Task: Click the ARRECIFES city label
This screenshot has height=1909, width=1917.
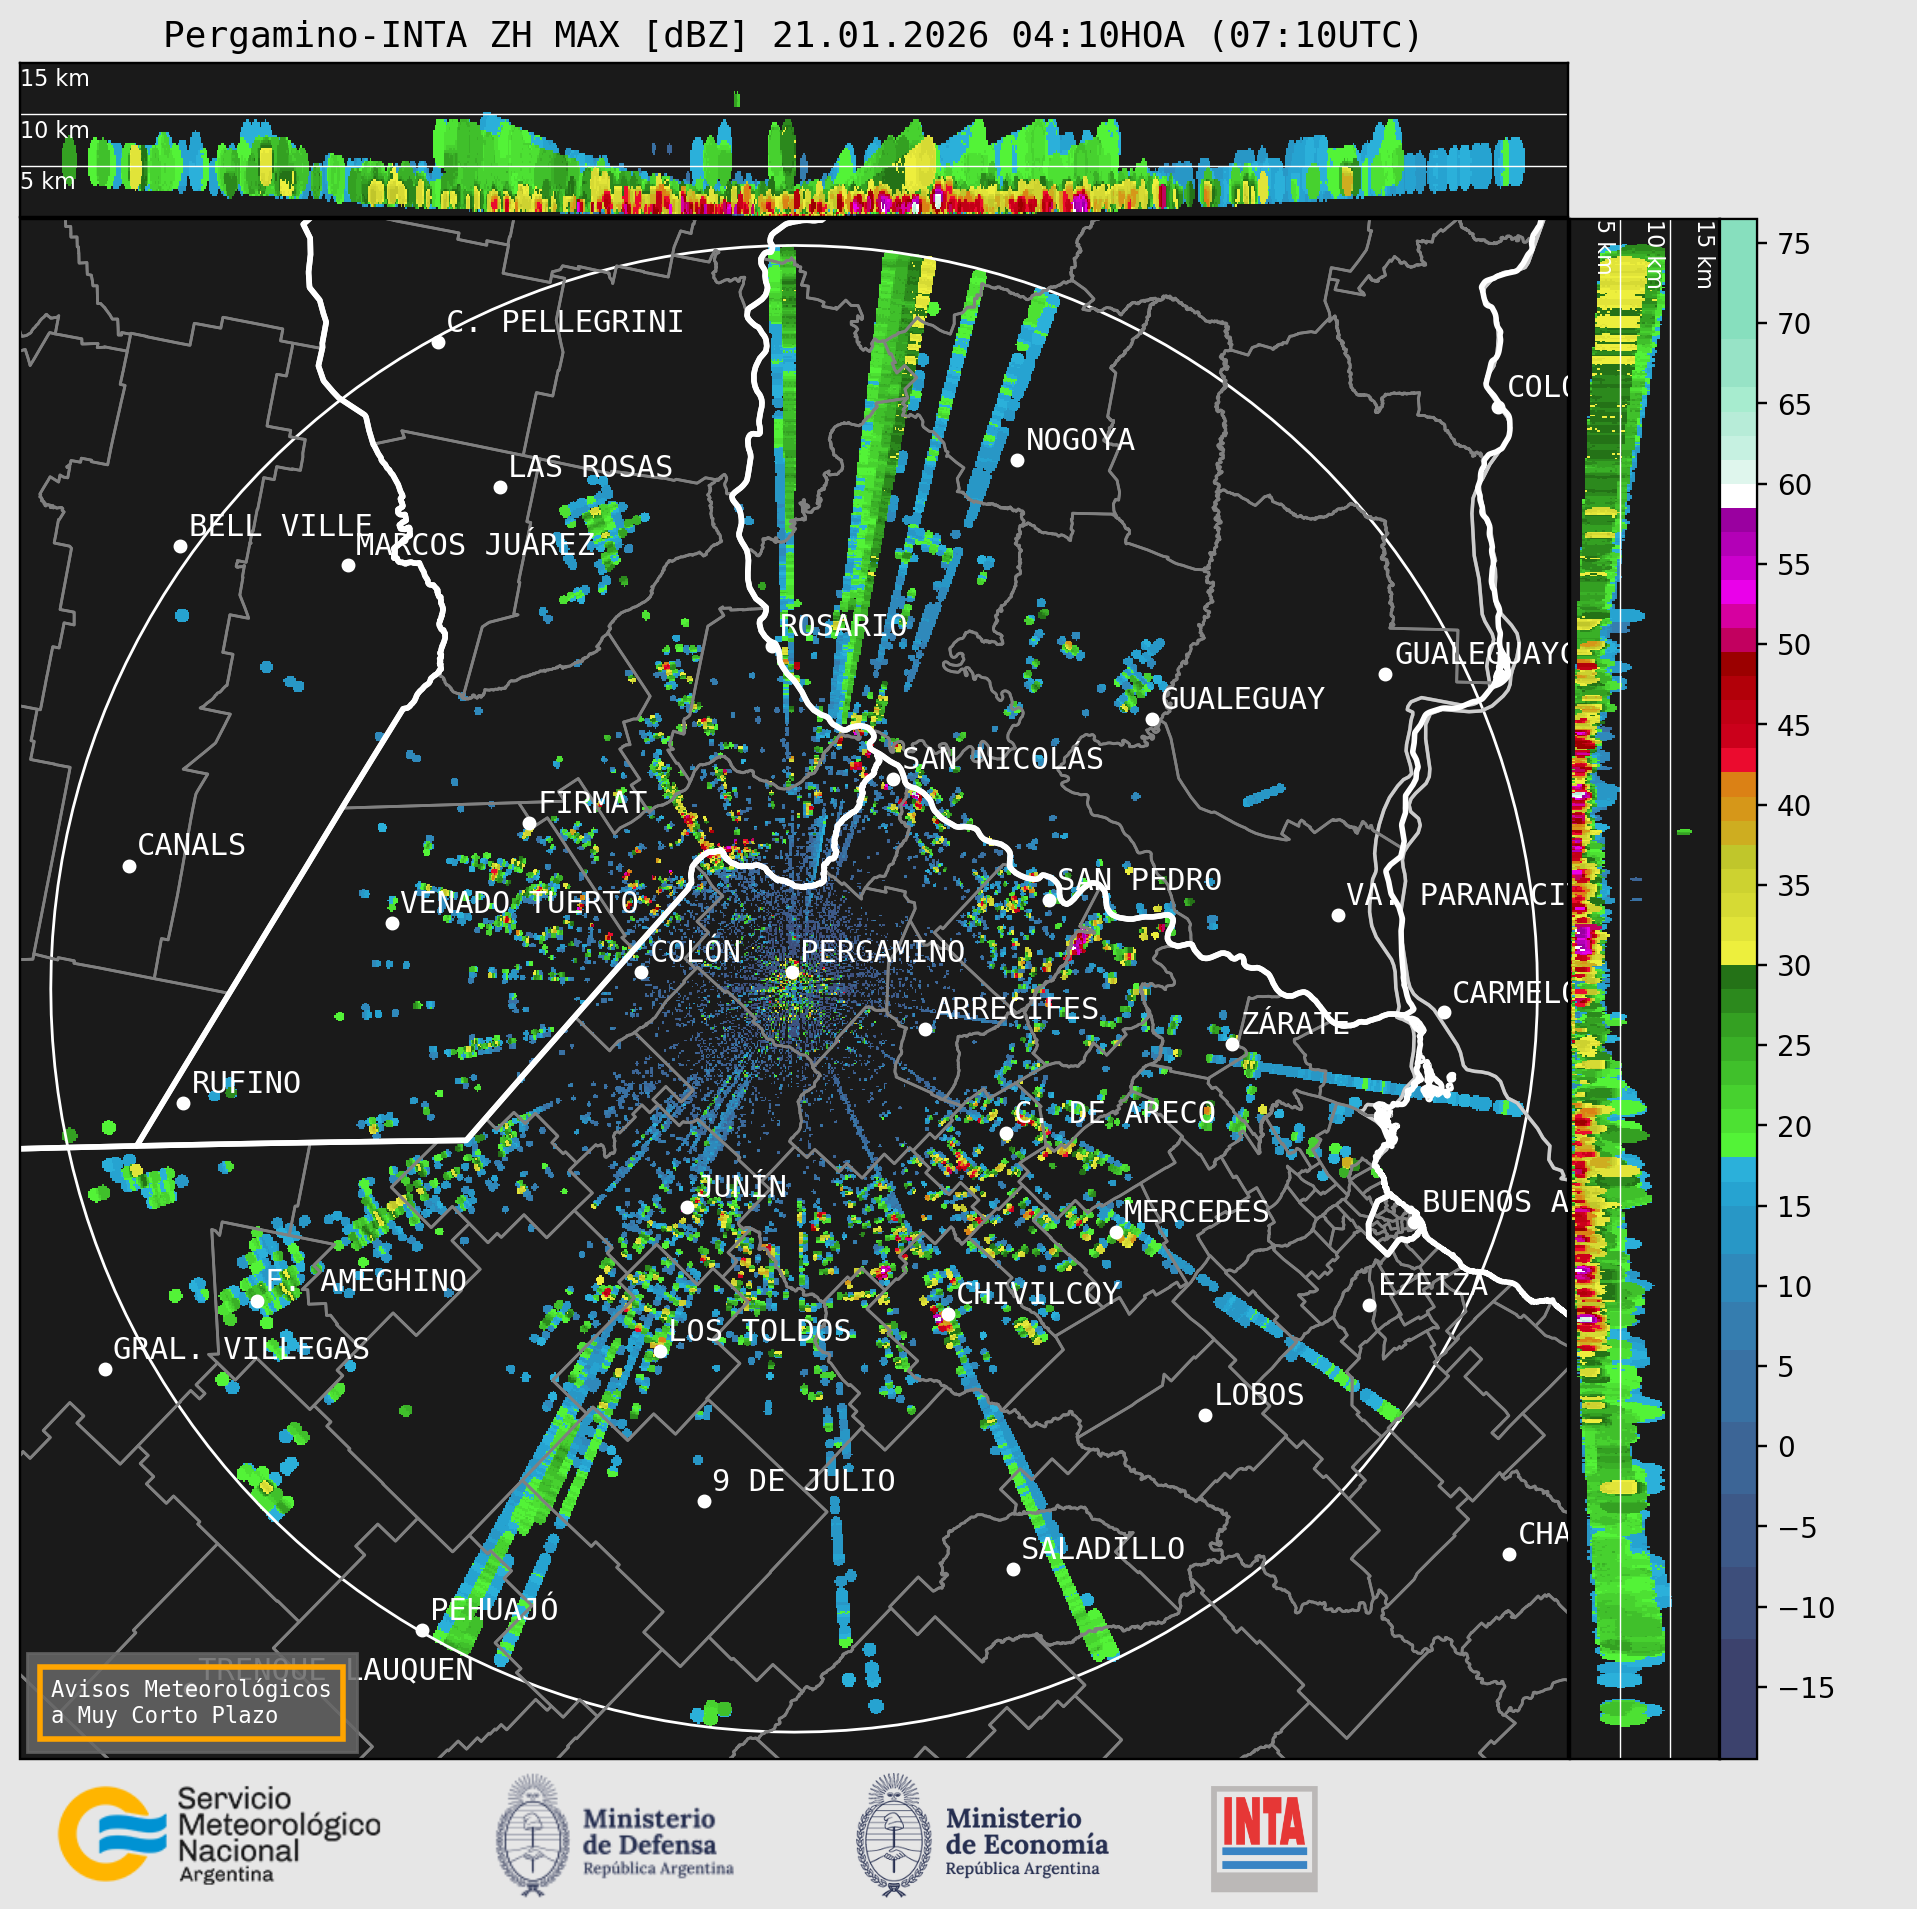Action: [x=1017, y=1008]
